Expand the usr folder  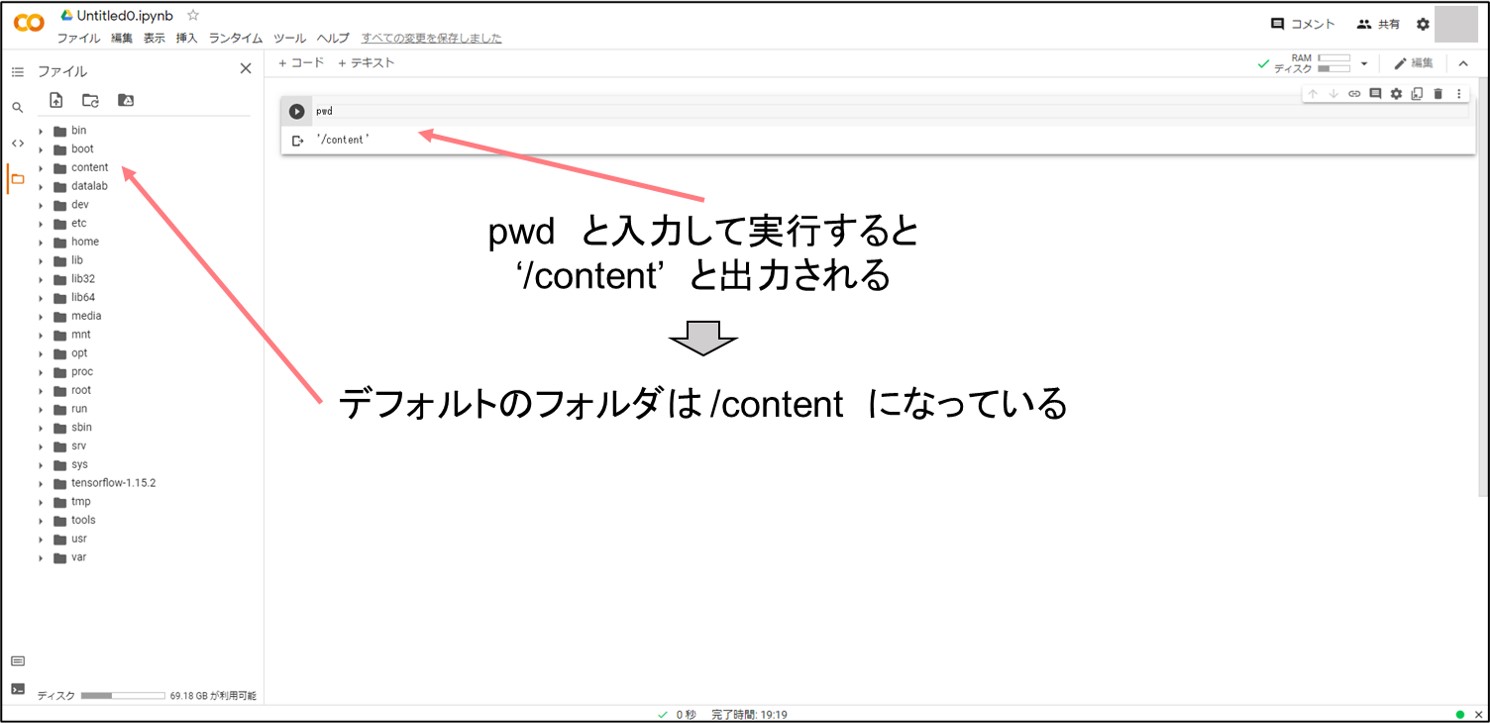[41, 539]
